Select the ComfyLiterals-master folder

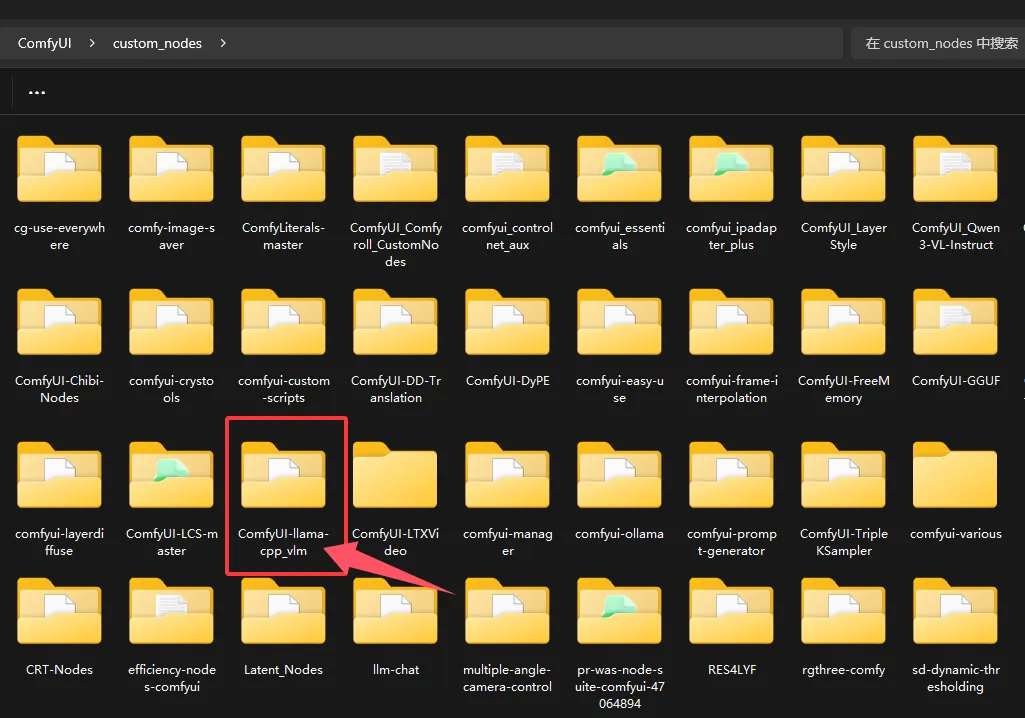coord(283,169)
